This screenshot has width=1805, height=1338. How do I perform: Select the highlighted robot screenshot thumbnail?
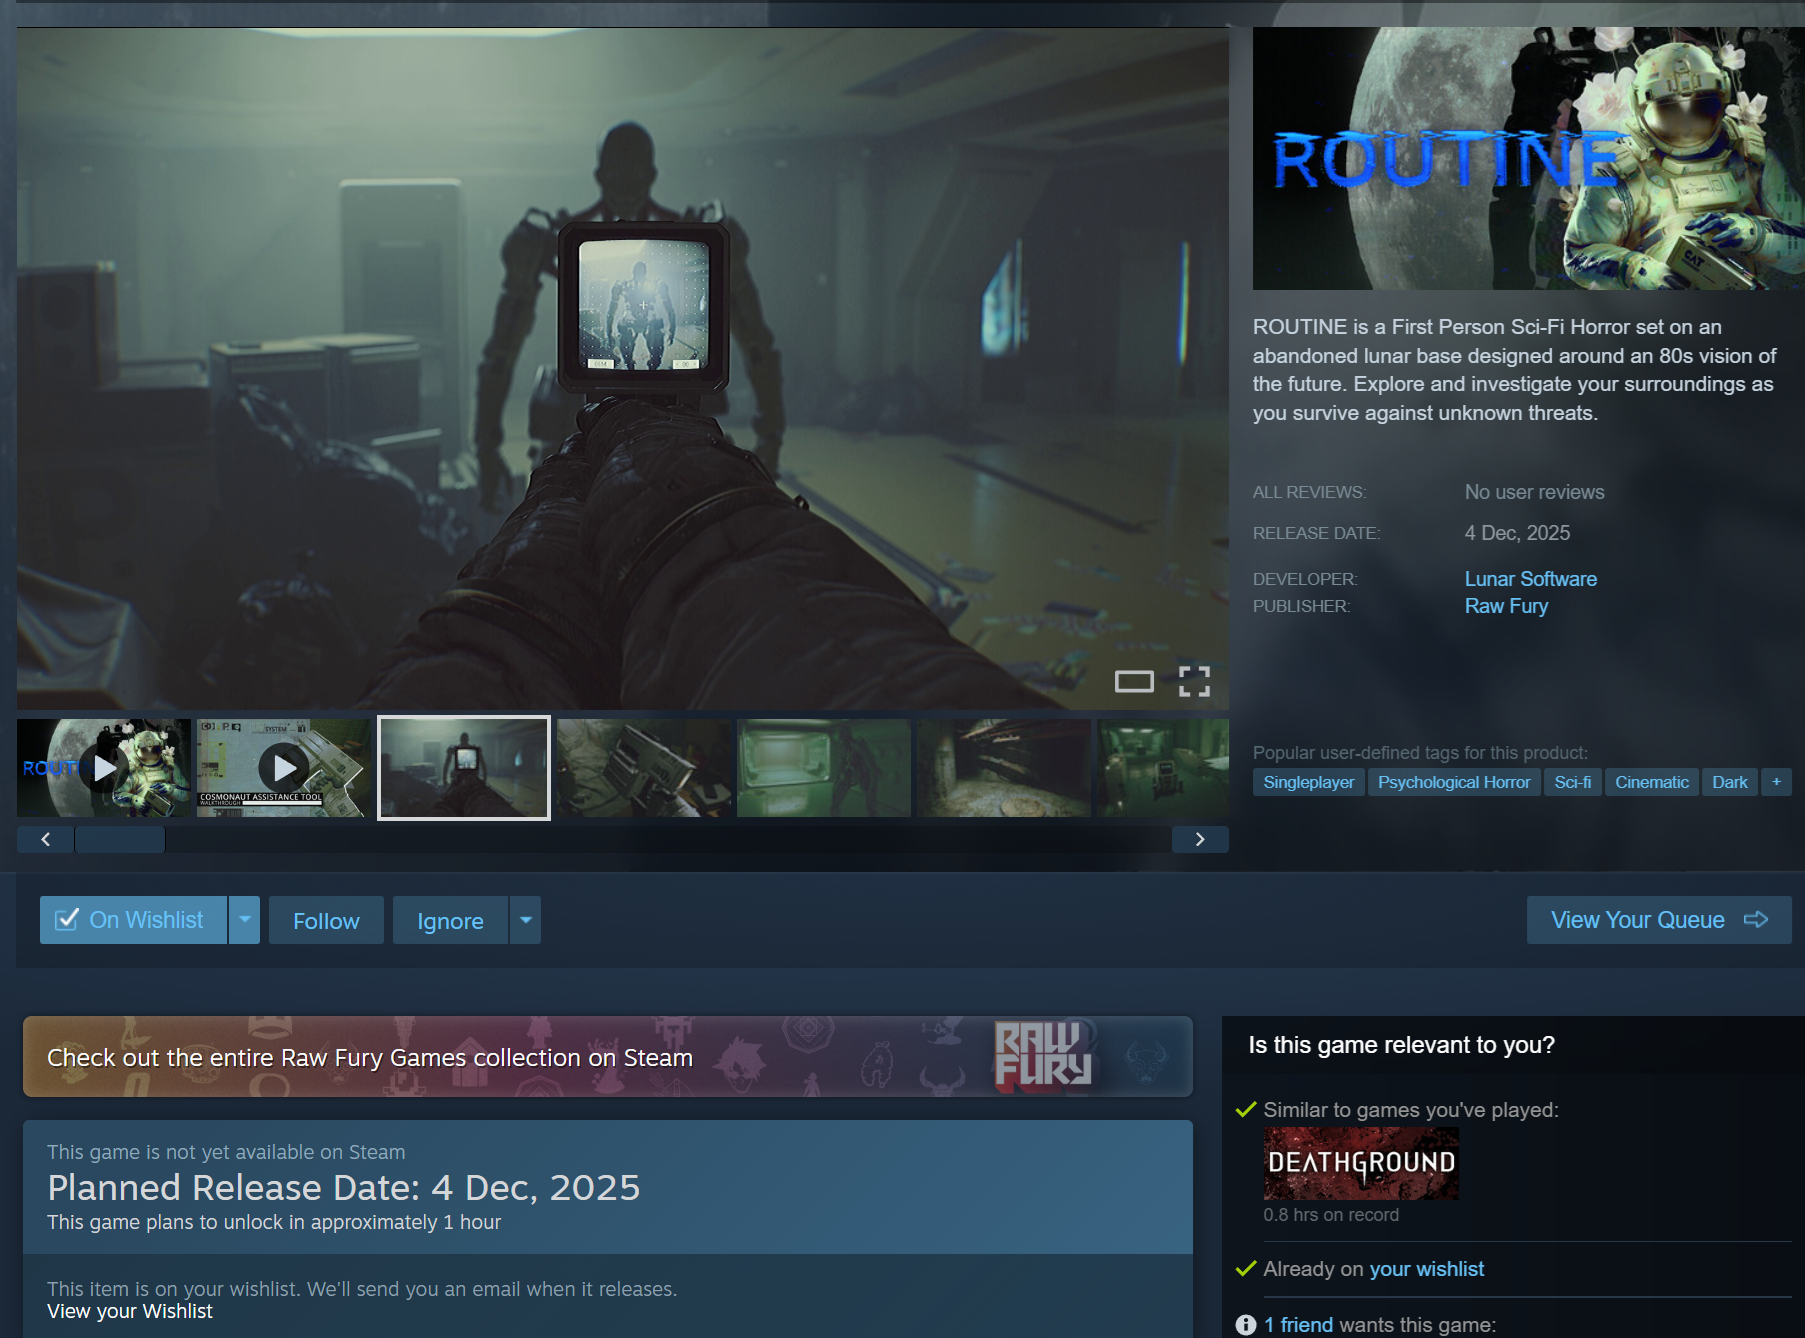464,768
